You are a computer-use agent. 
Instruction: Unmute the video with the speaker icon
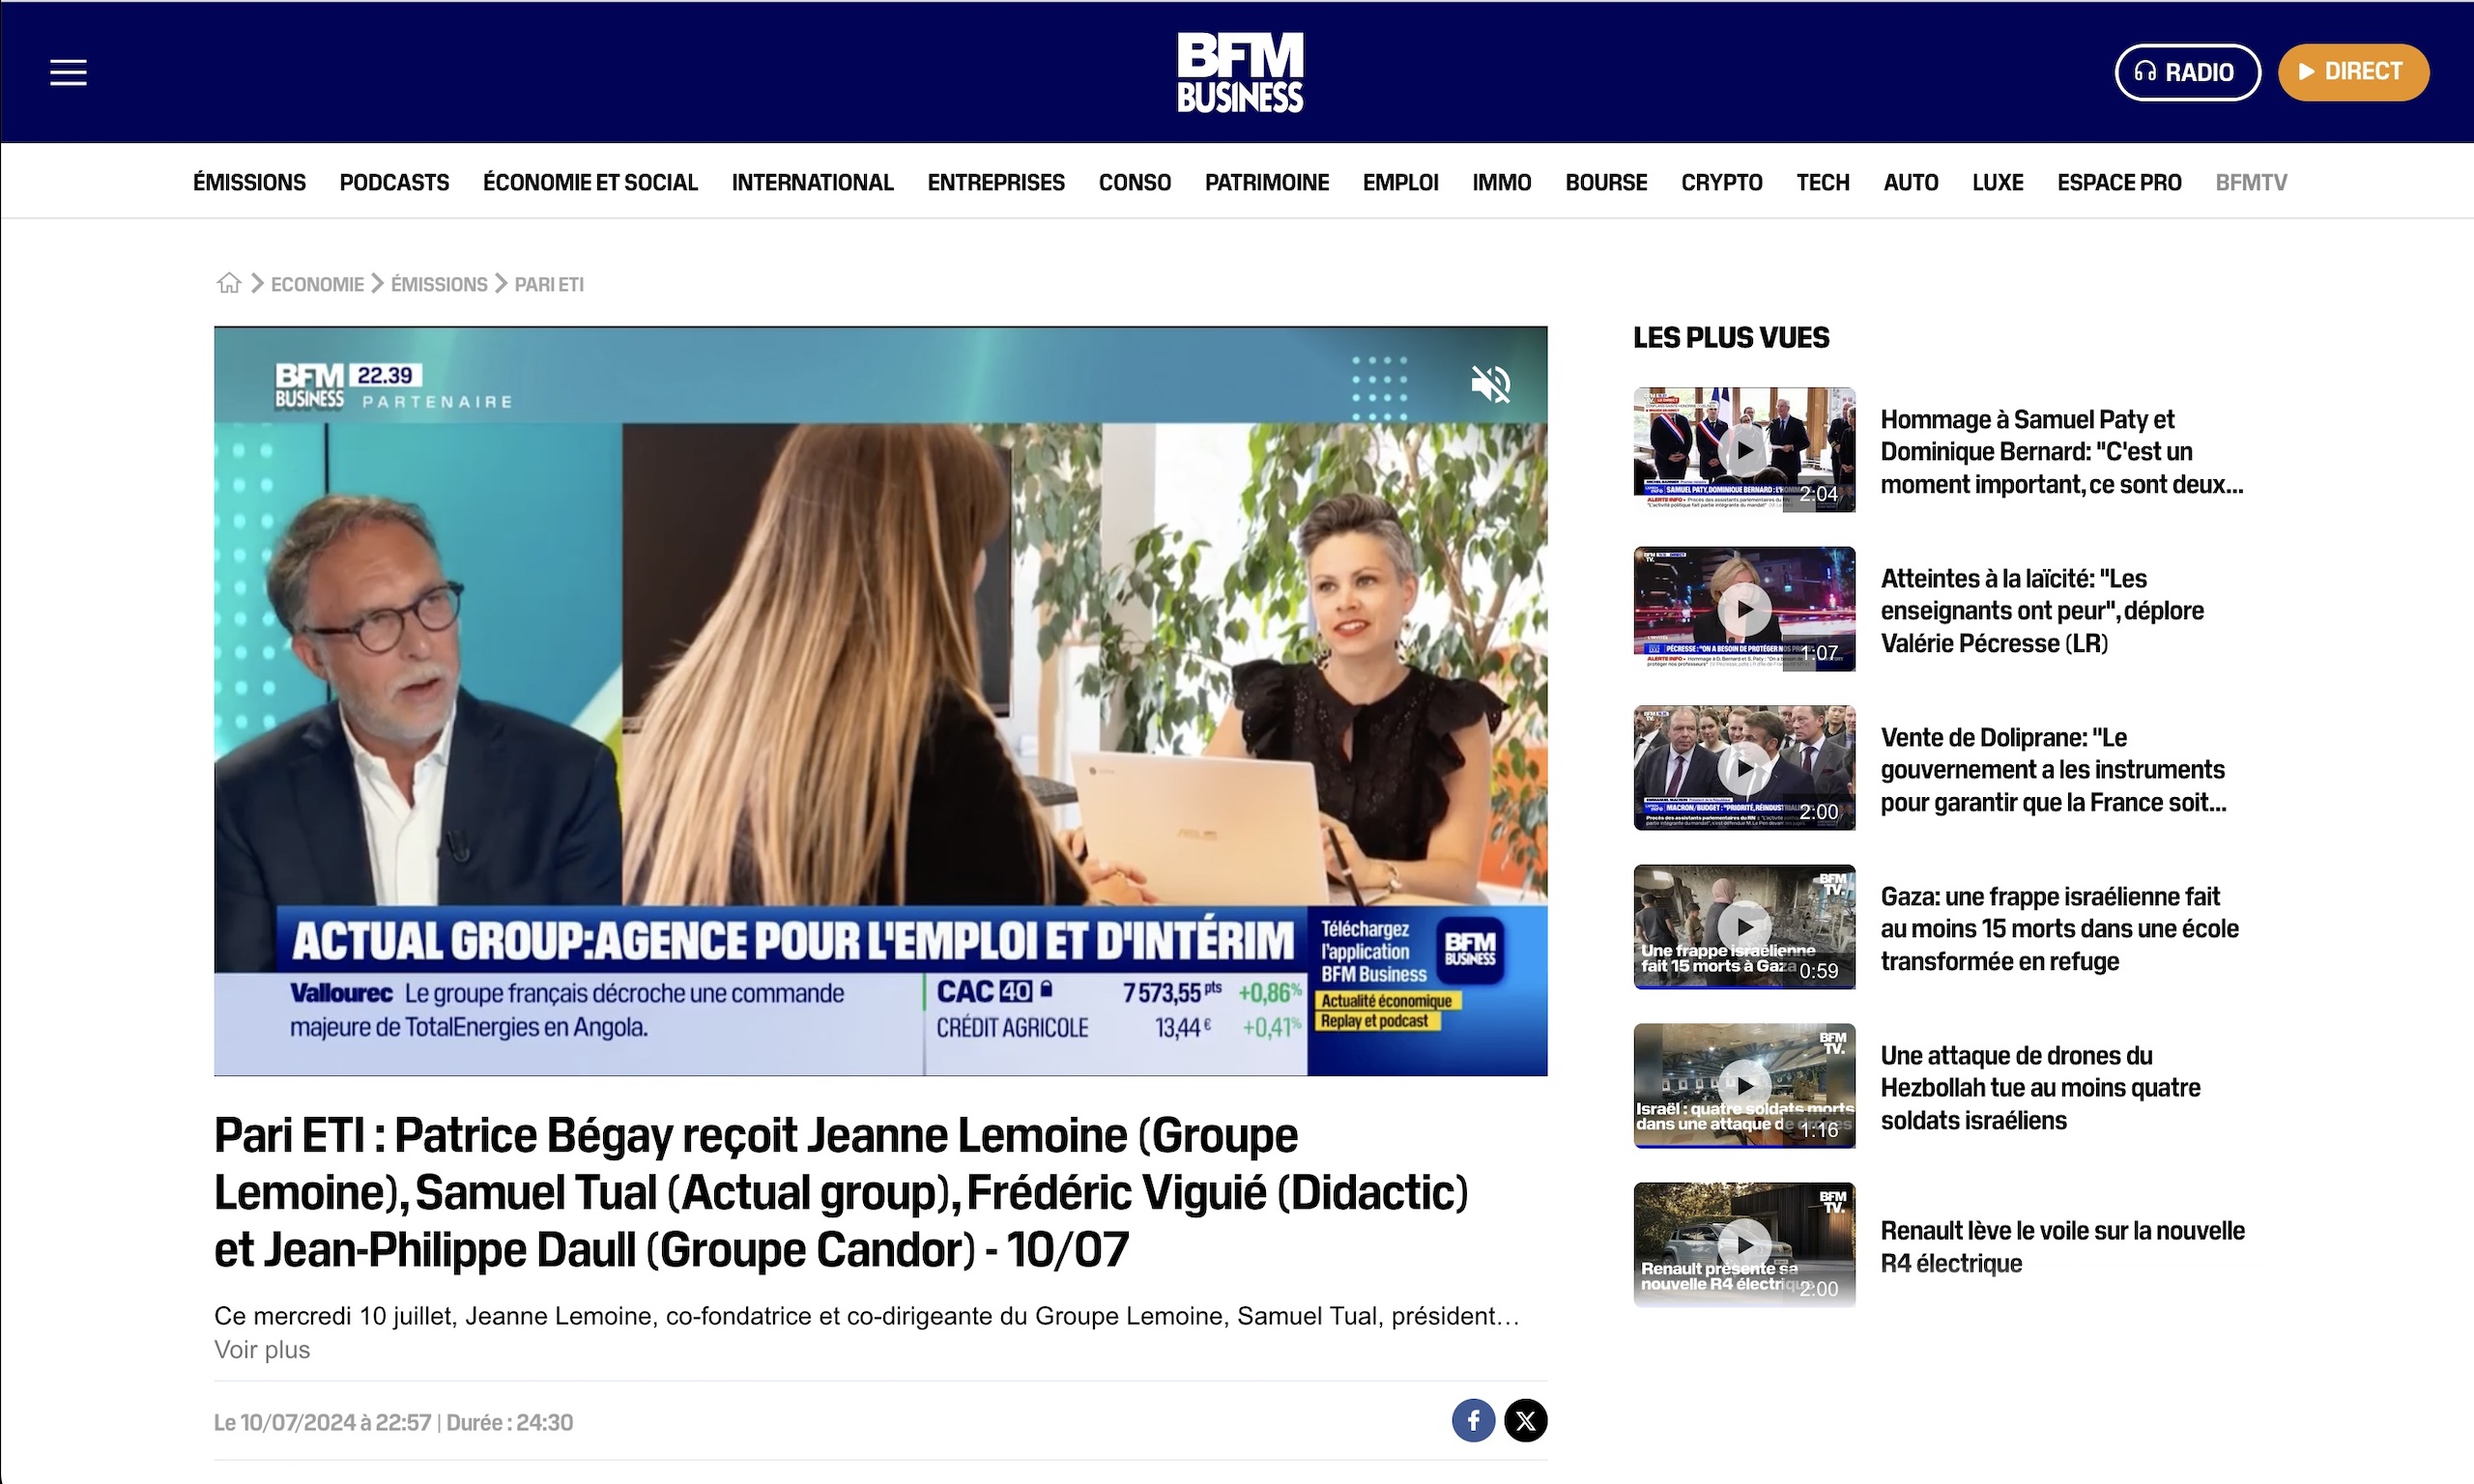click(1490, 384)
